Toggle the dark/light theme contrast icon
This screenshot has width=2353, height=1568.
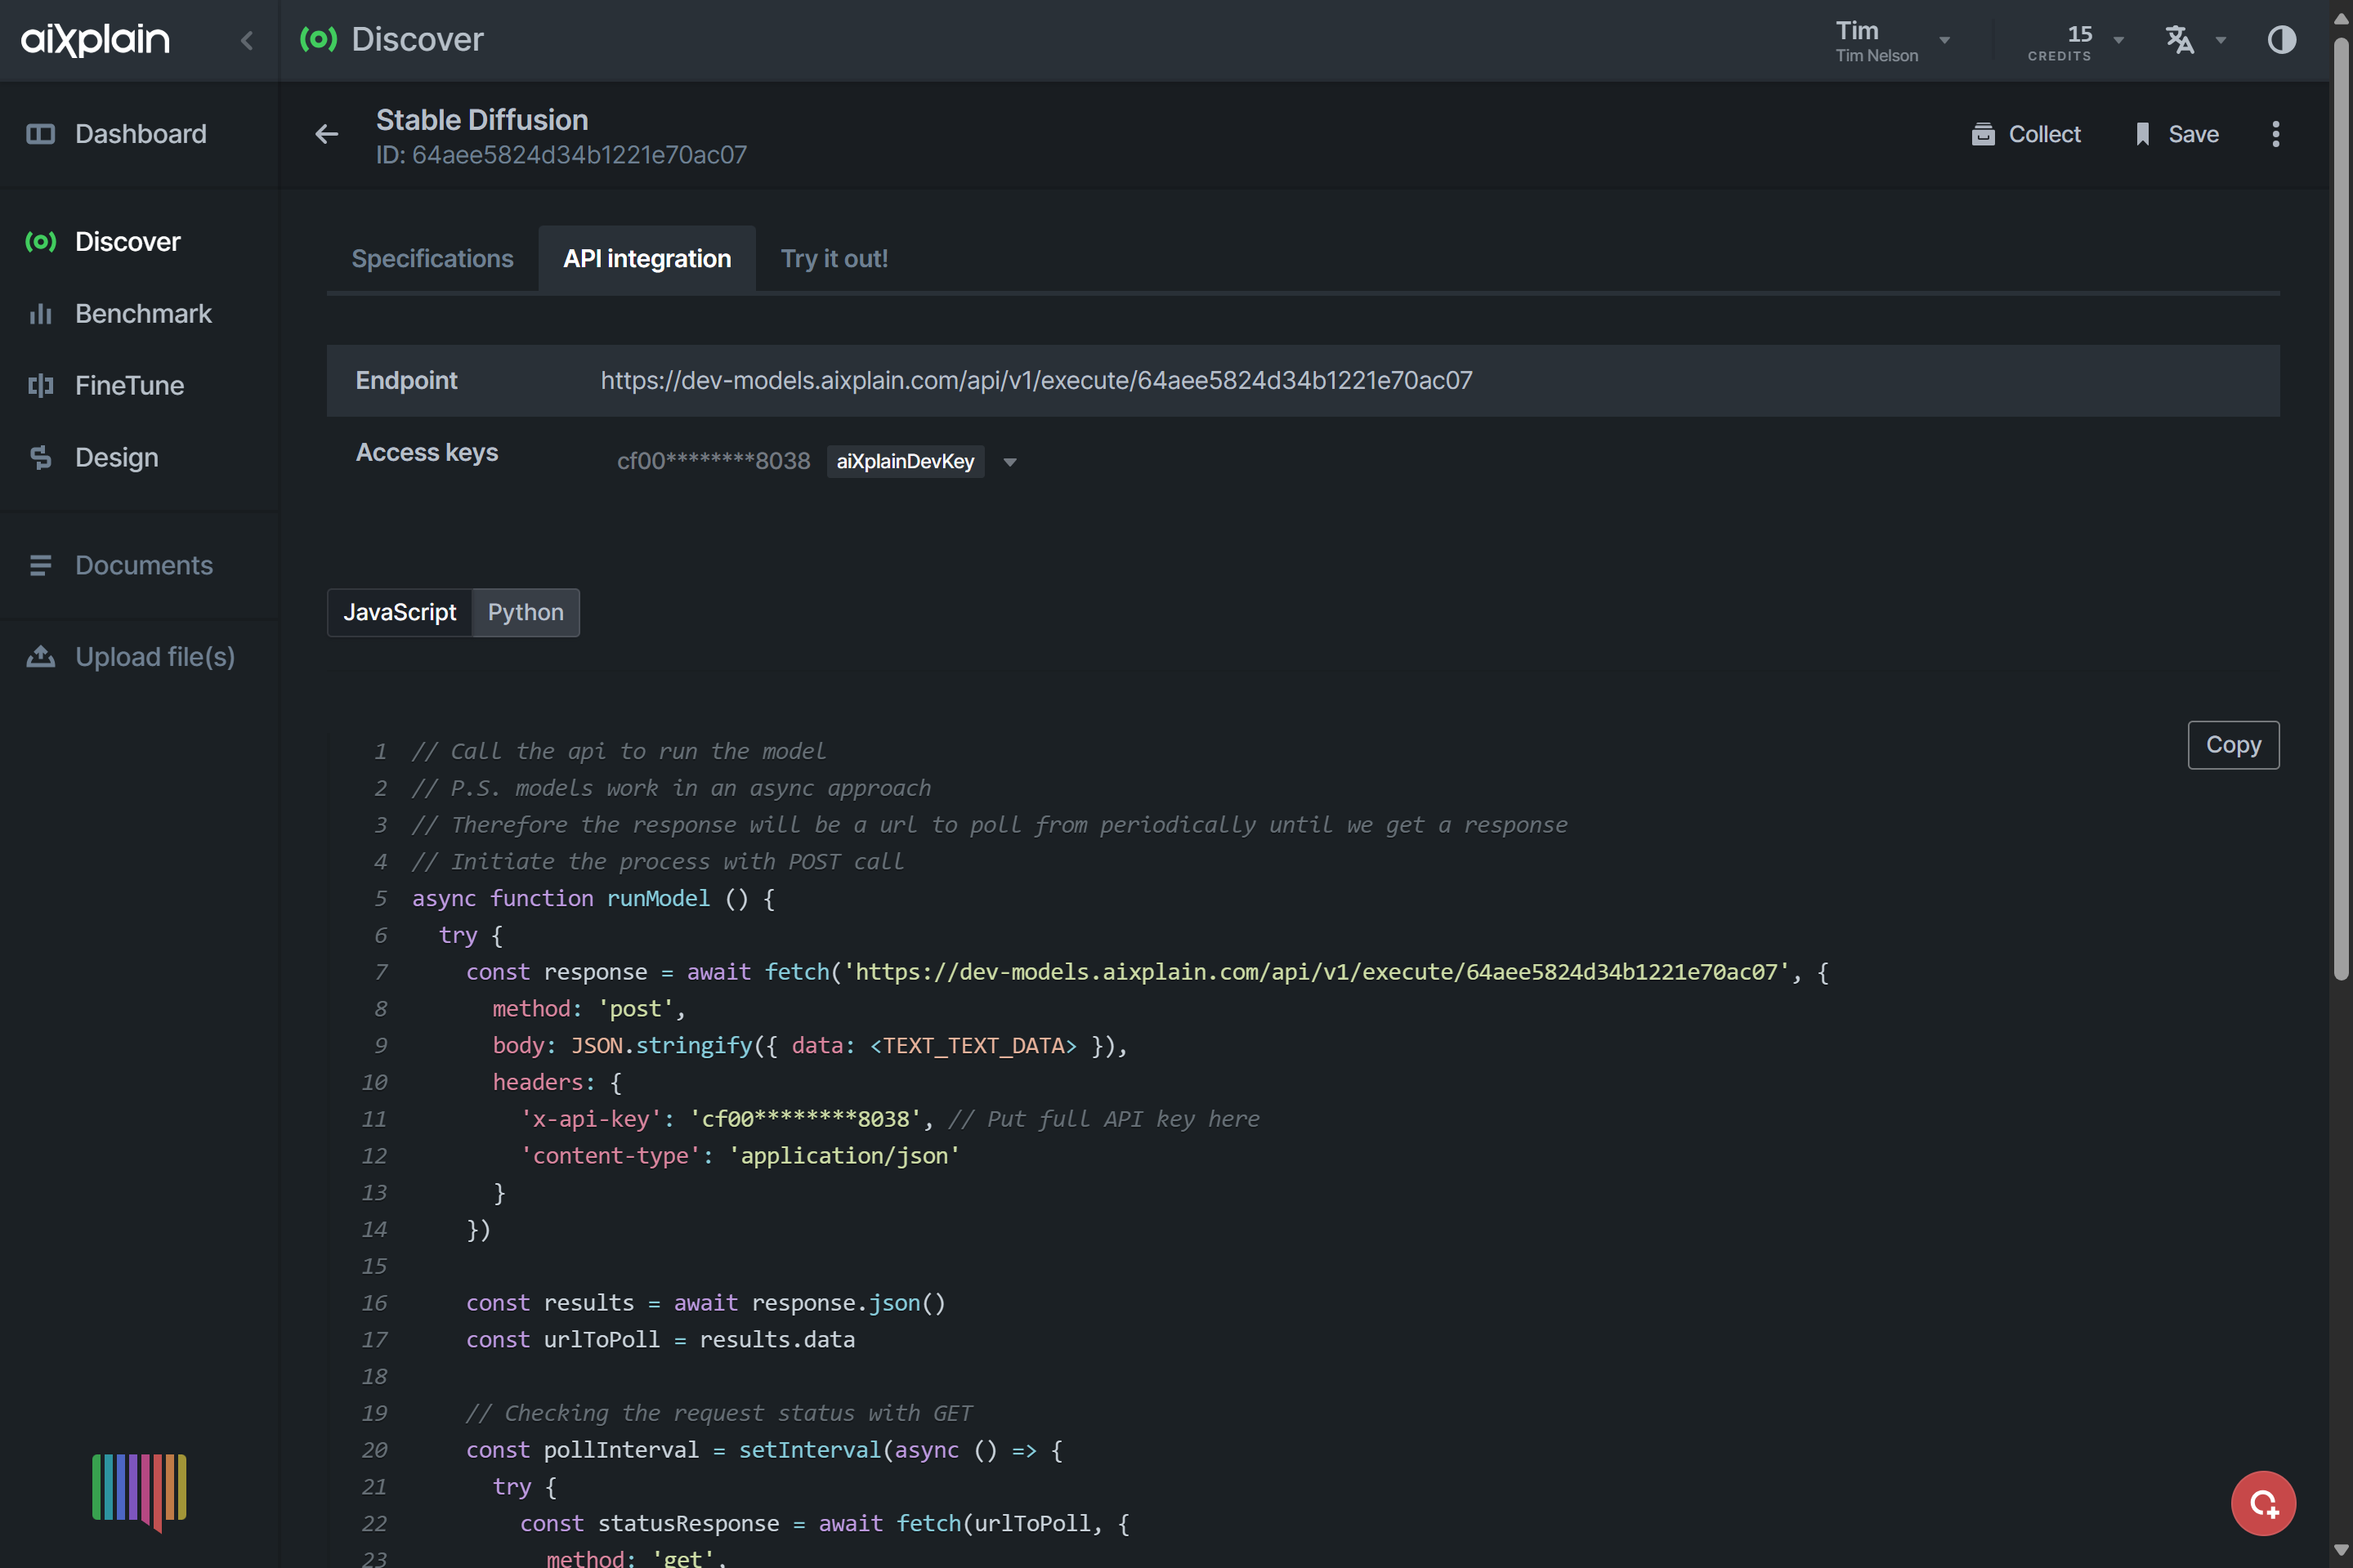point(2282,40)
